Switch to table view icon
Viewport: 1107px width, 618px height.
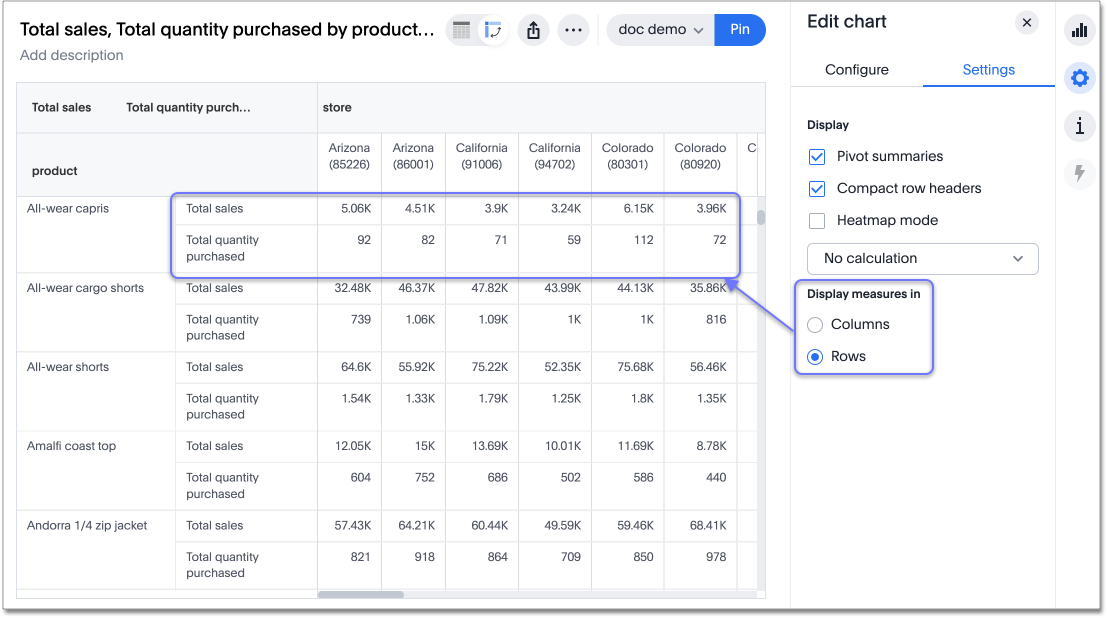click(461, 30)
